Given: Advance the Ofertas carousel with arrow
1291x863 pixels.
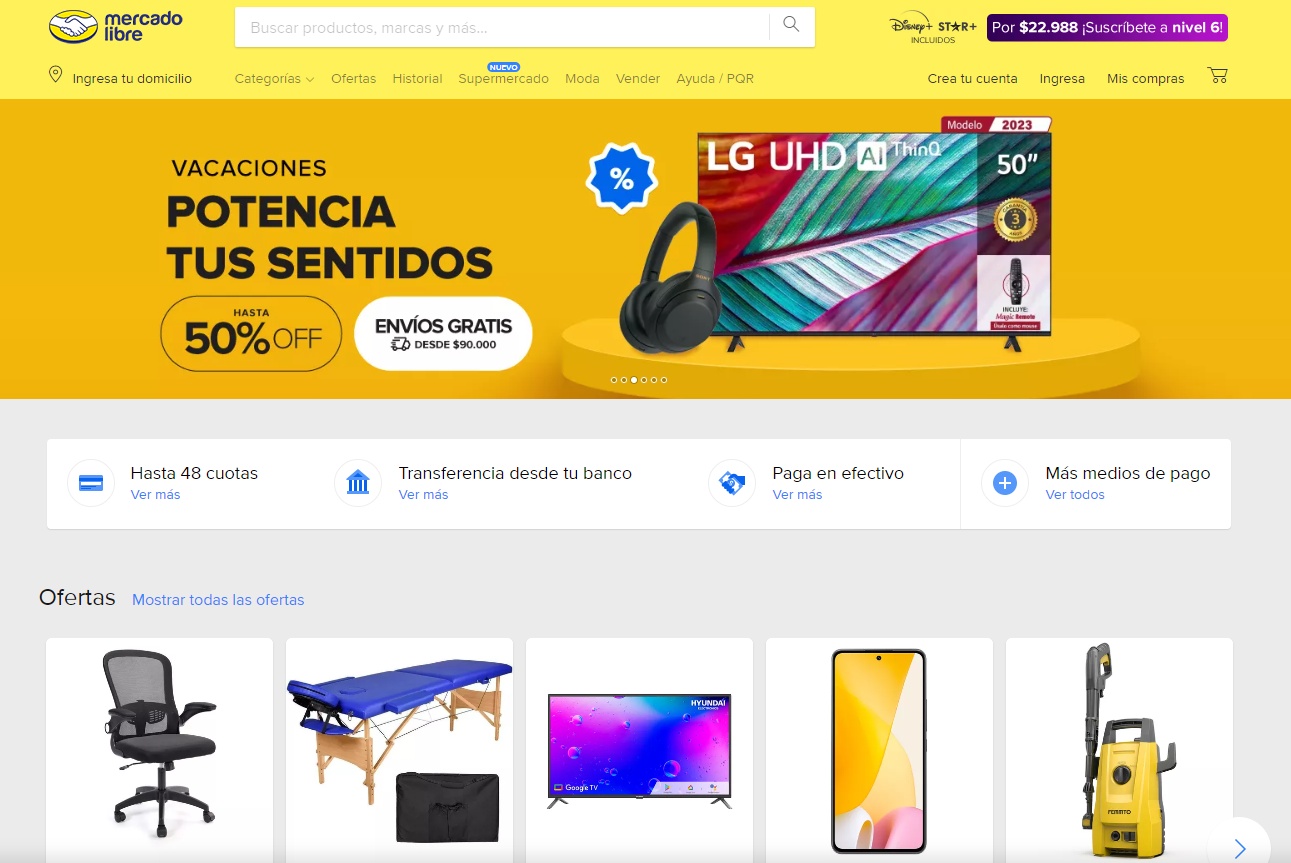Looking at the screenshot, I should [1239, 849].
